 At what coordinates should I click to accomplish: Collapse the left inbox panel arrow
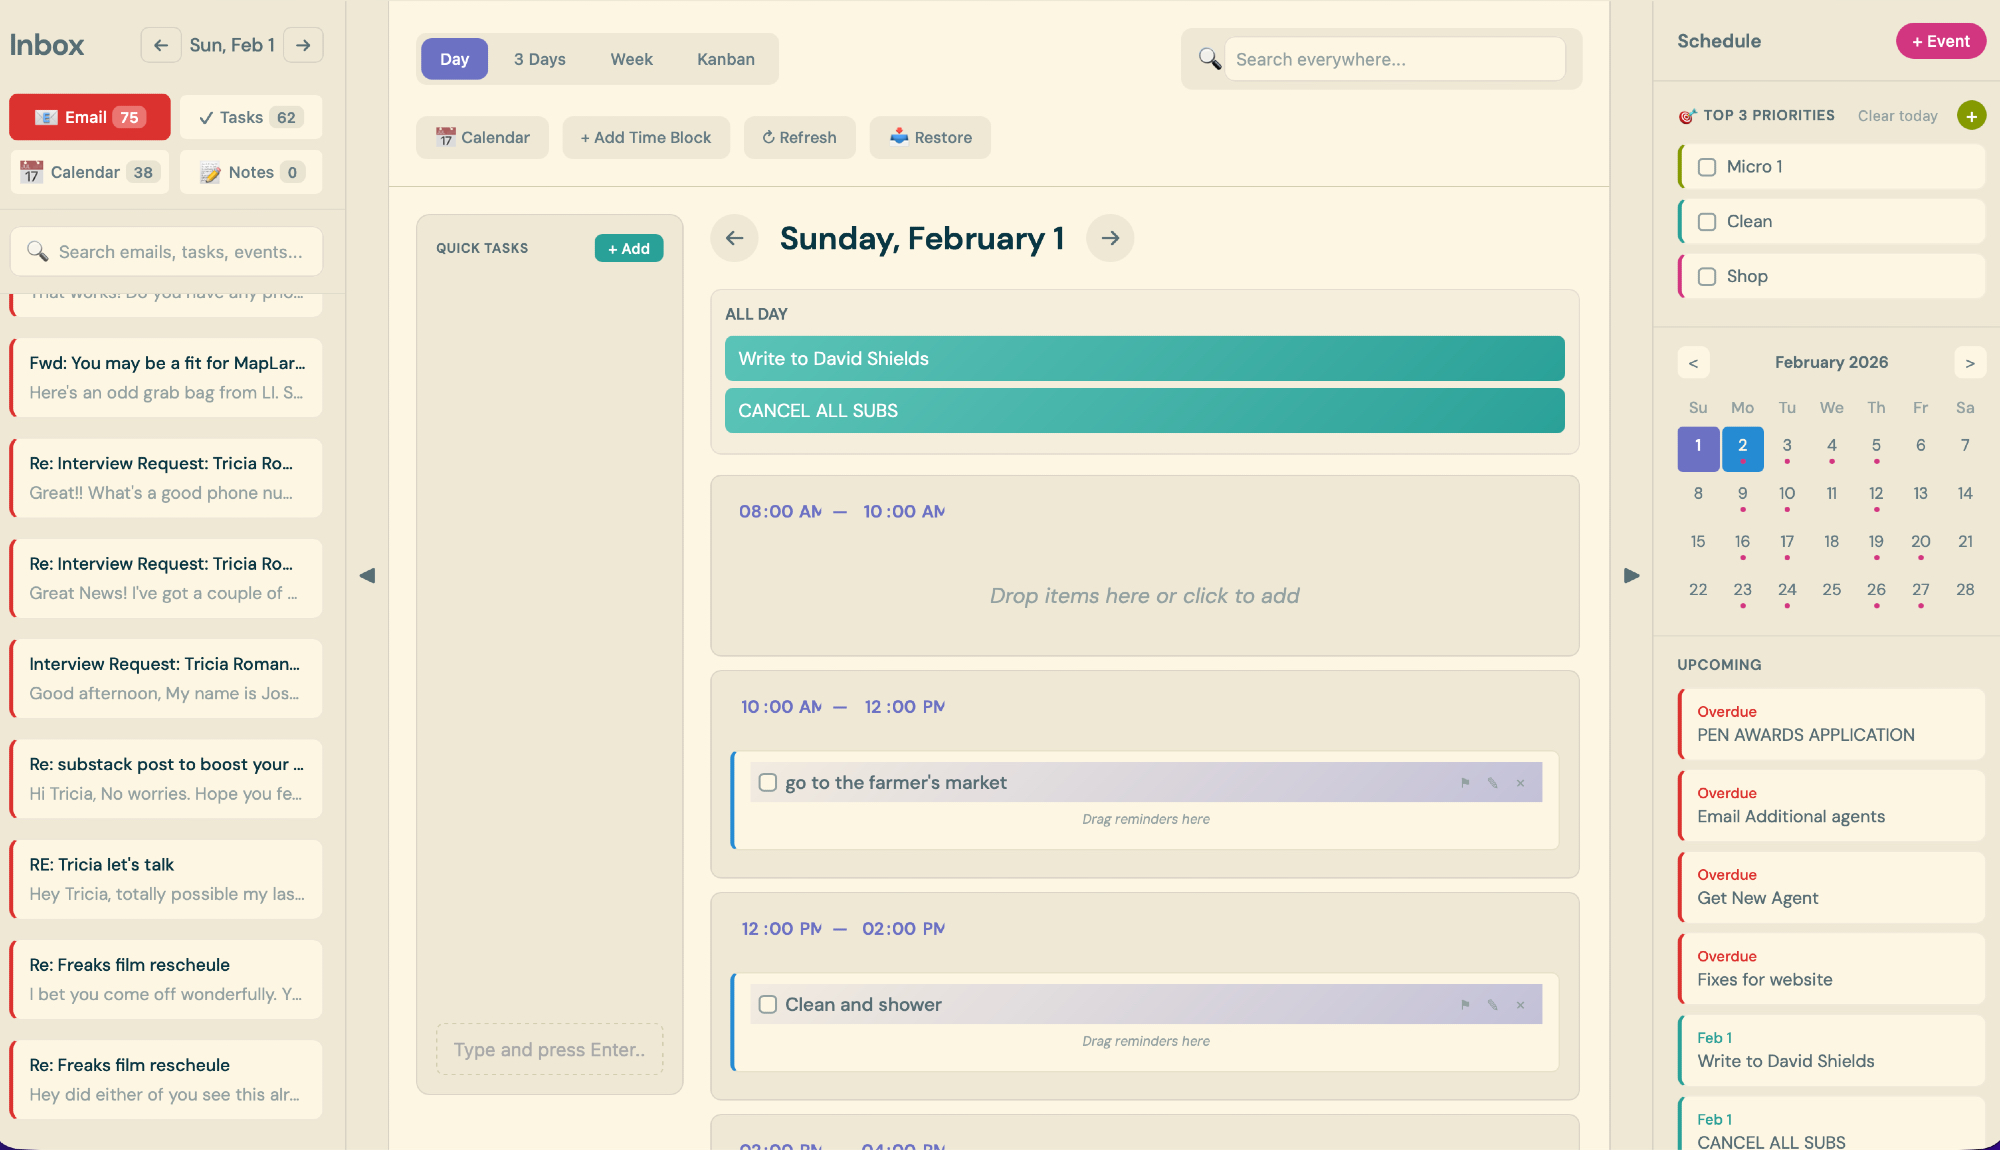pos(367,575)
